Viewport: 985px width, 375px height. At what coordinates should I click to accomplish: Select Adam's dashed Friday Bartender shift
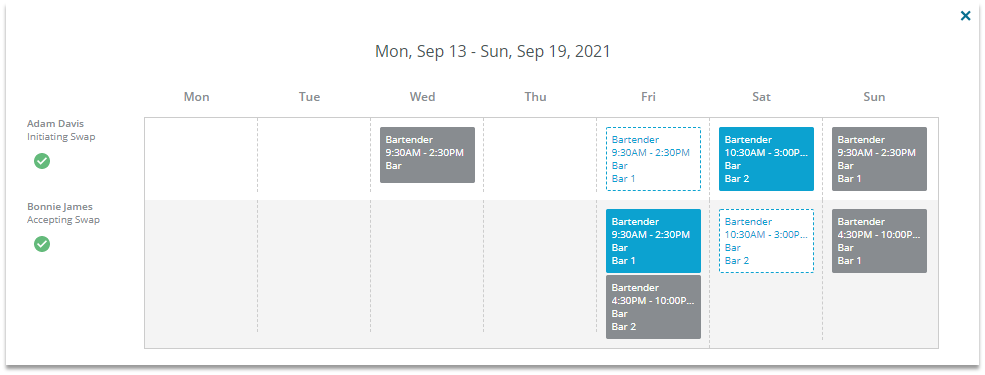(x=653, y=159)
